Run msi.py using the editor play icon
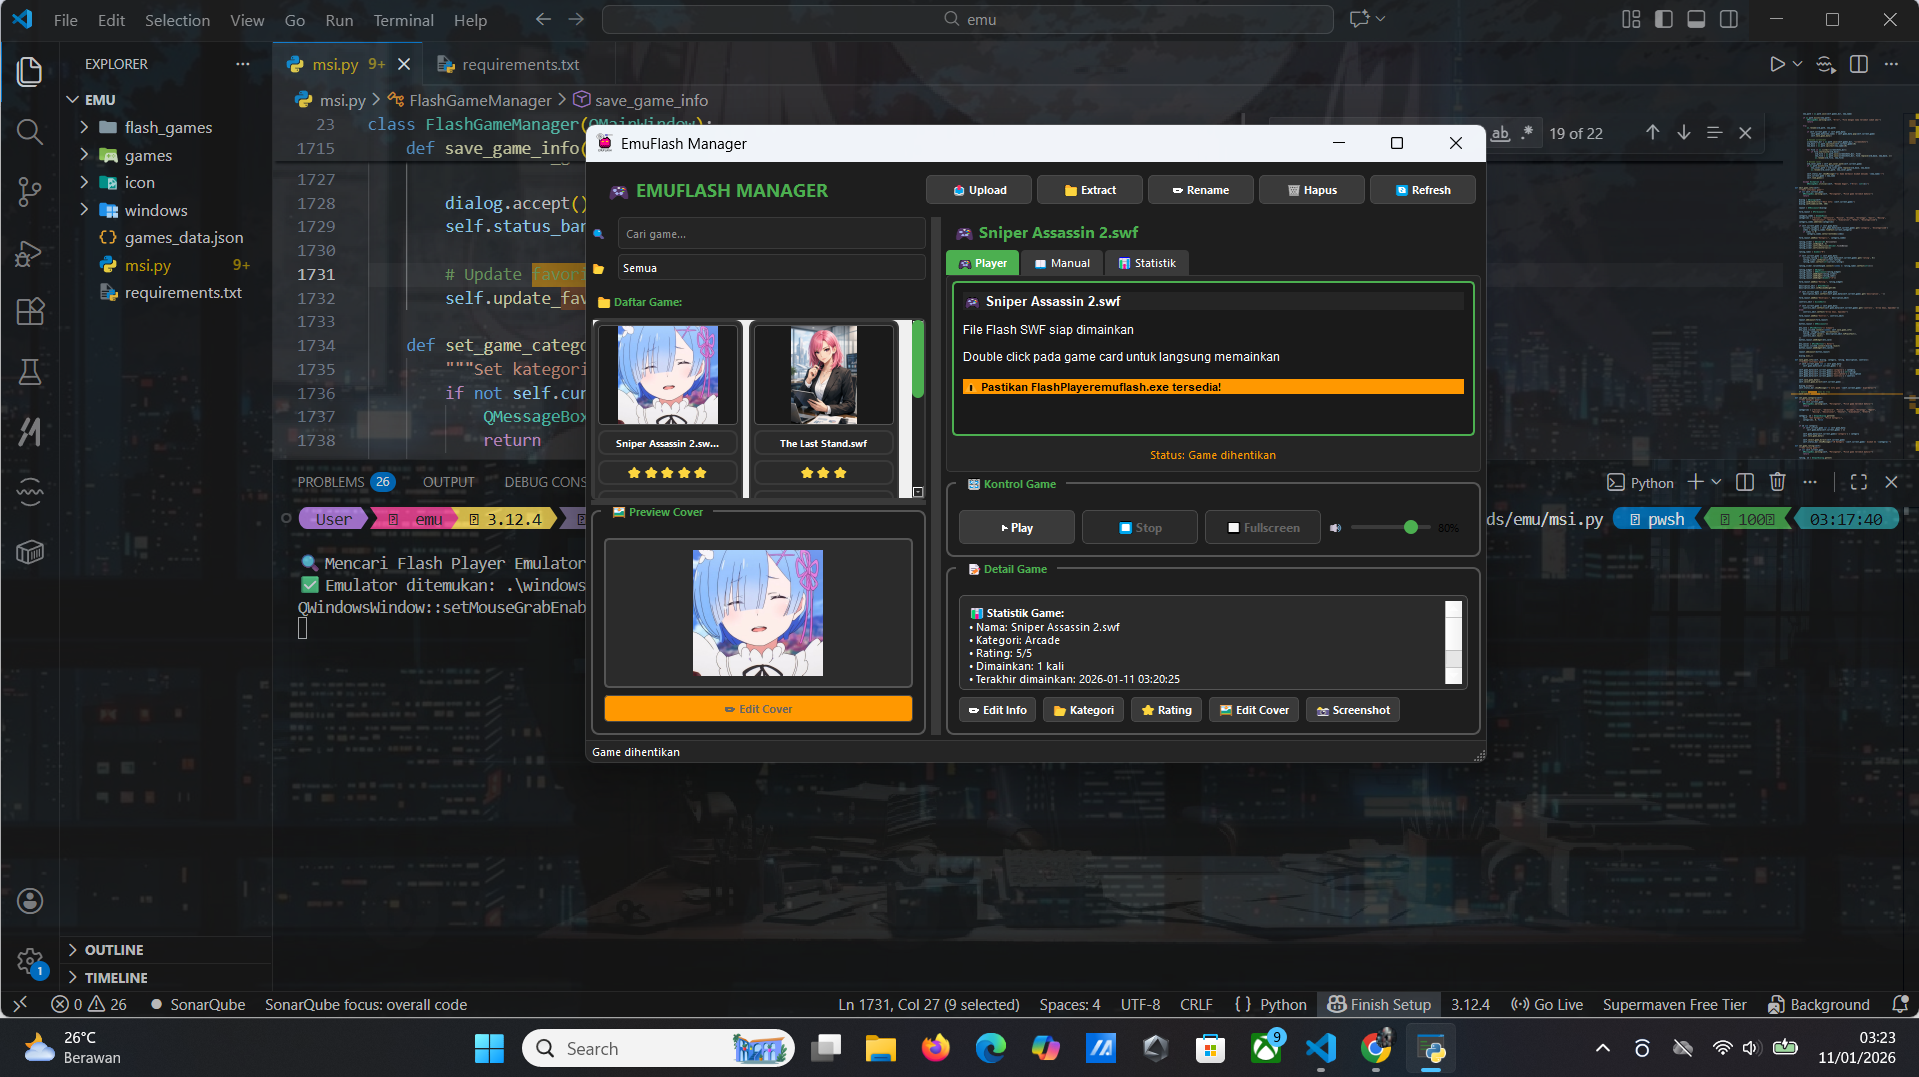The width and height of the screenshot is (1919, 1077). click(x=1777, y=63)
